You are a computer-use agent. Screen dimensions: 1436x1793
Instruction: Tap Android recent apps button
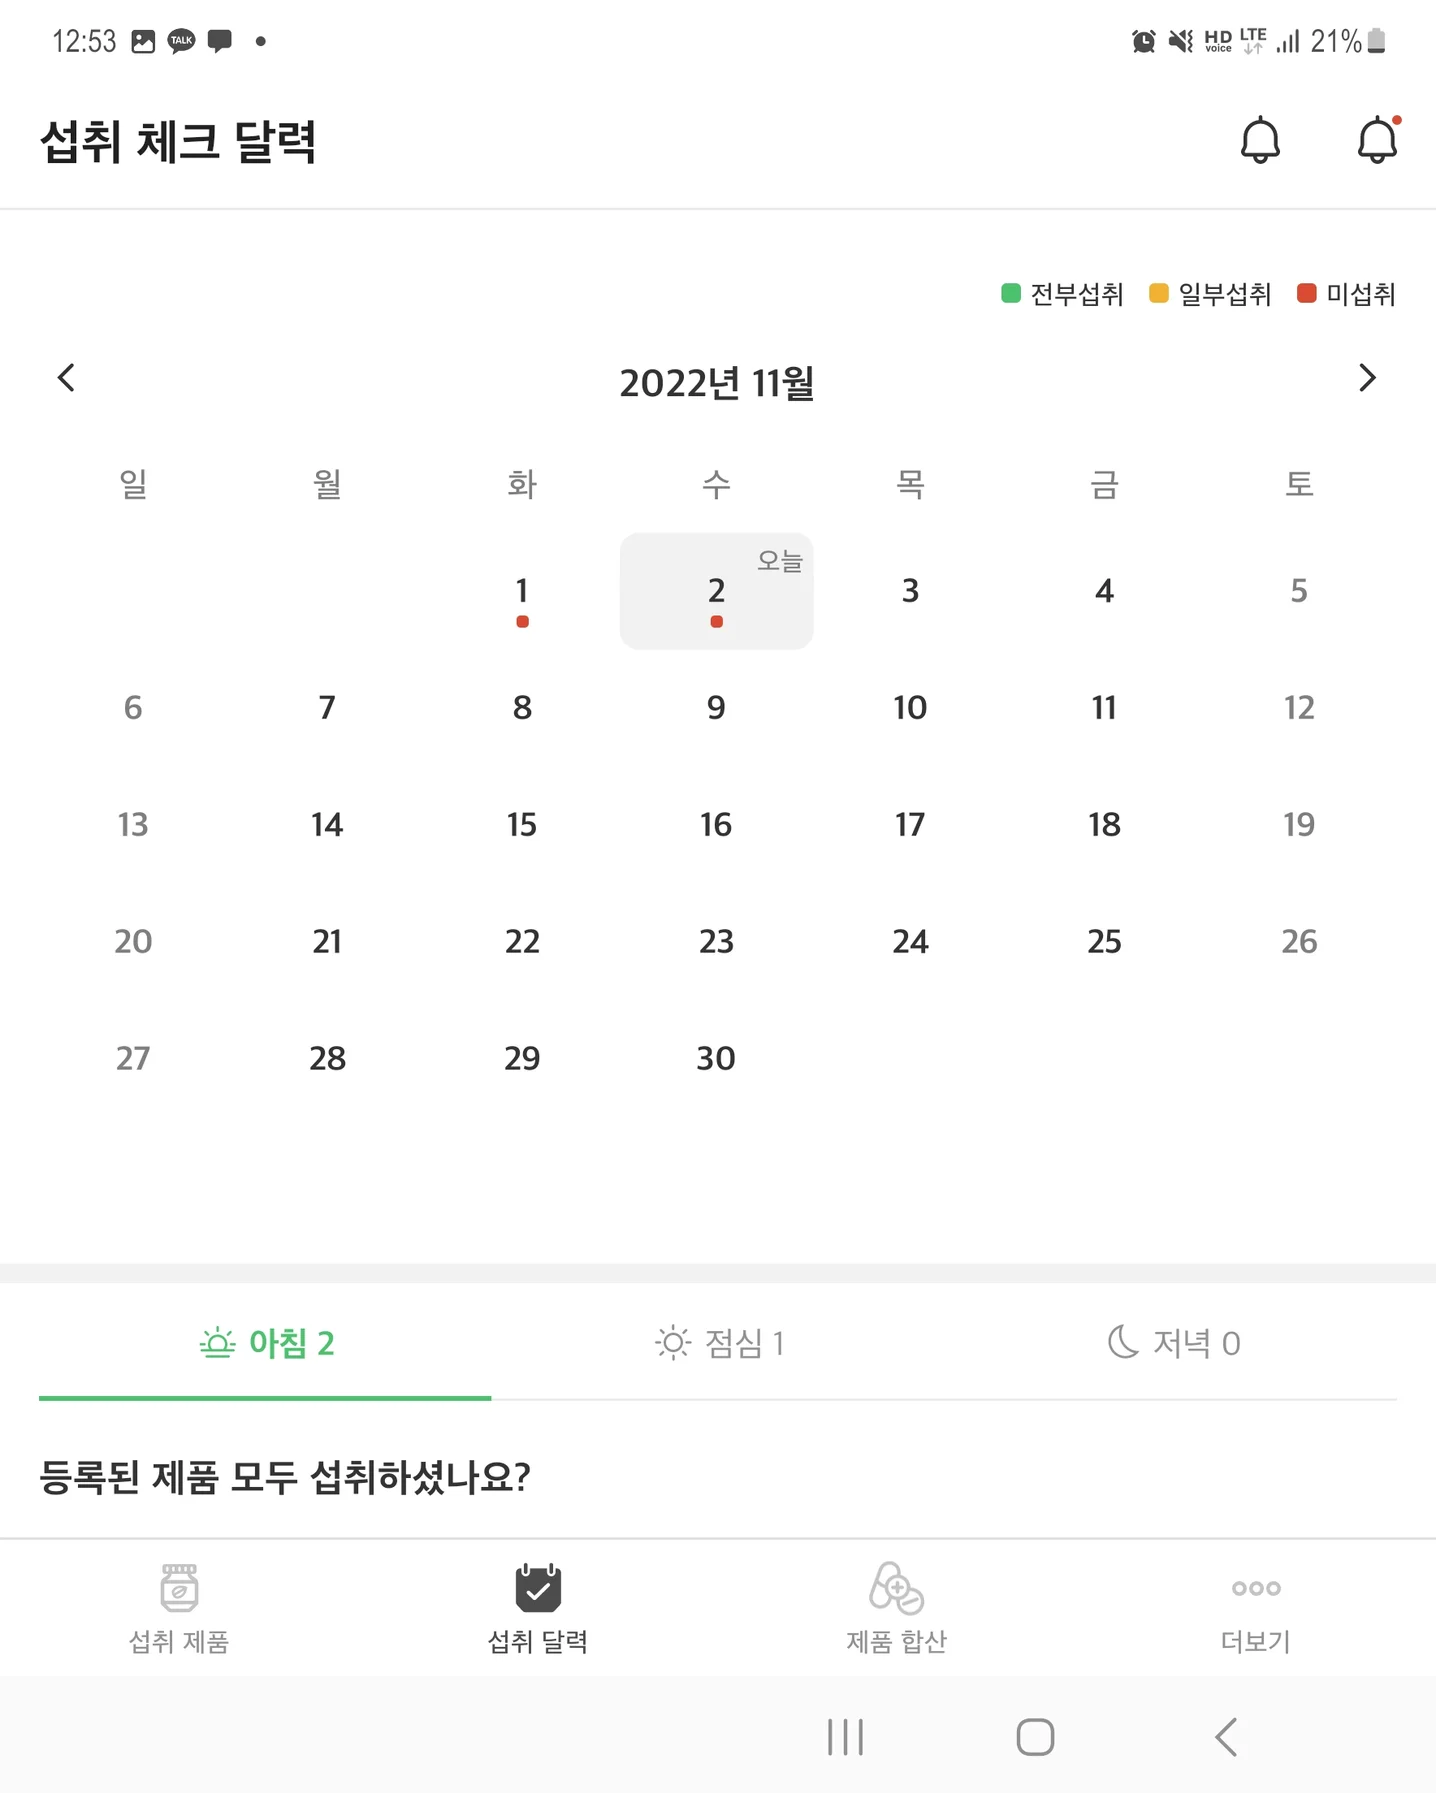pyautogui.click(x=845, y=1737)
